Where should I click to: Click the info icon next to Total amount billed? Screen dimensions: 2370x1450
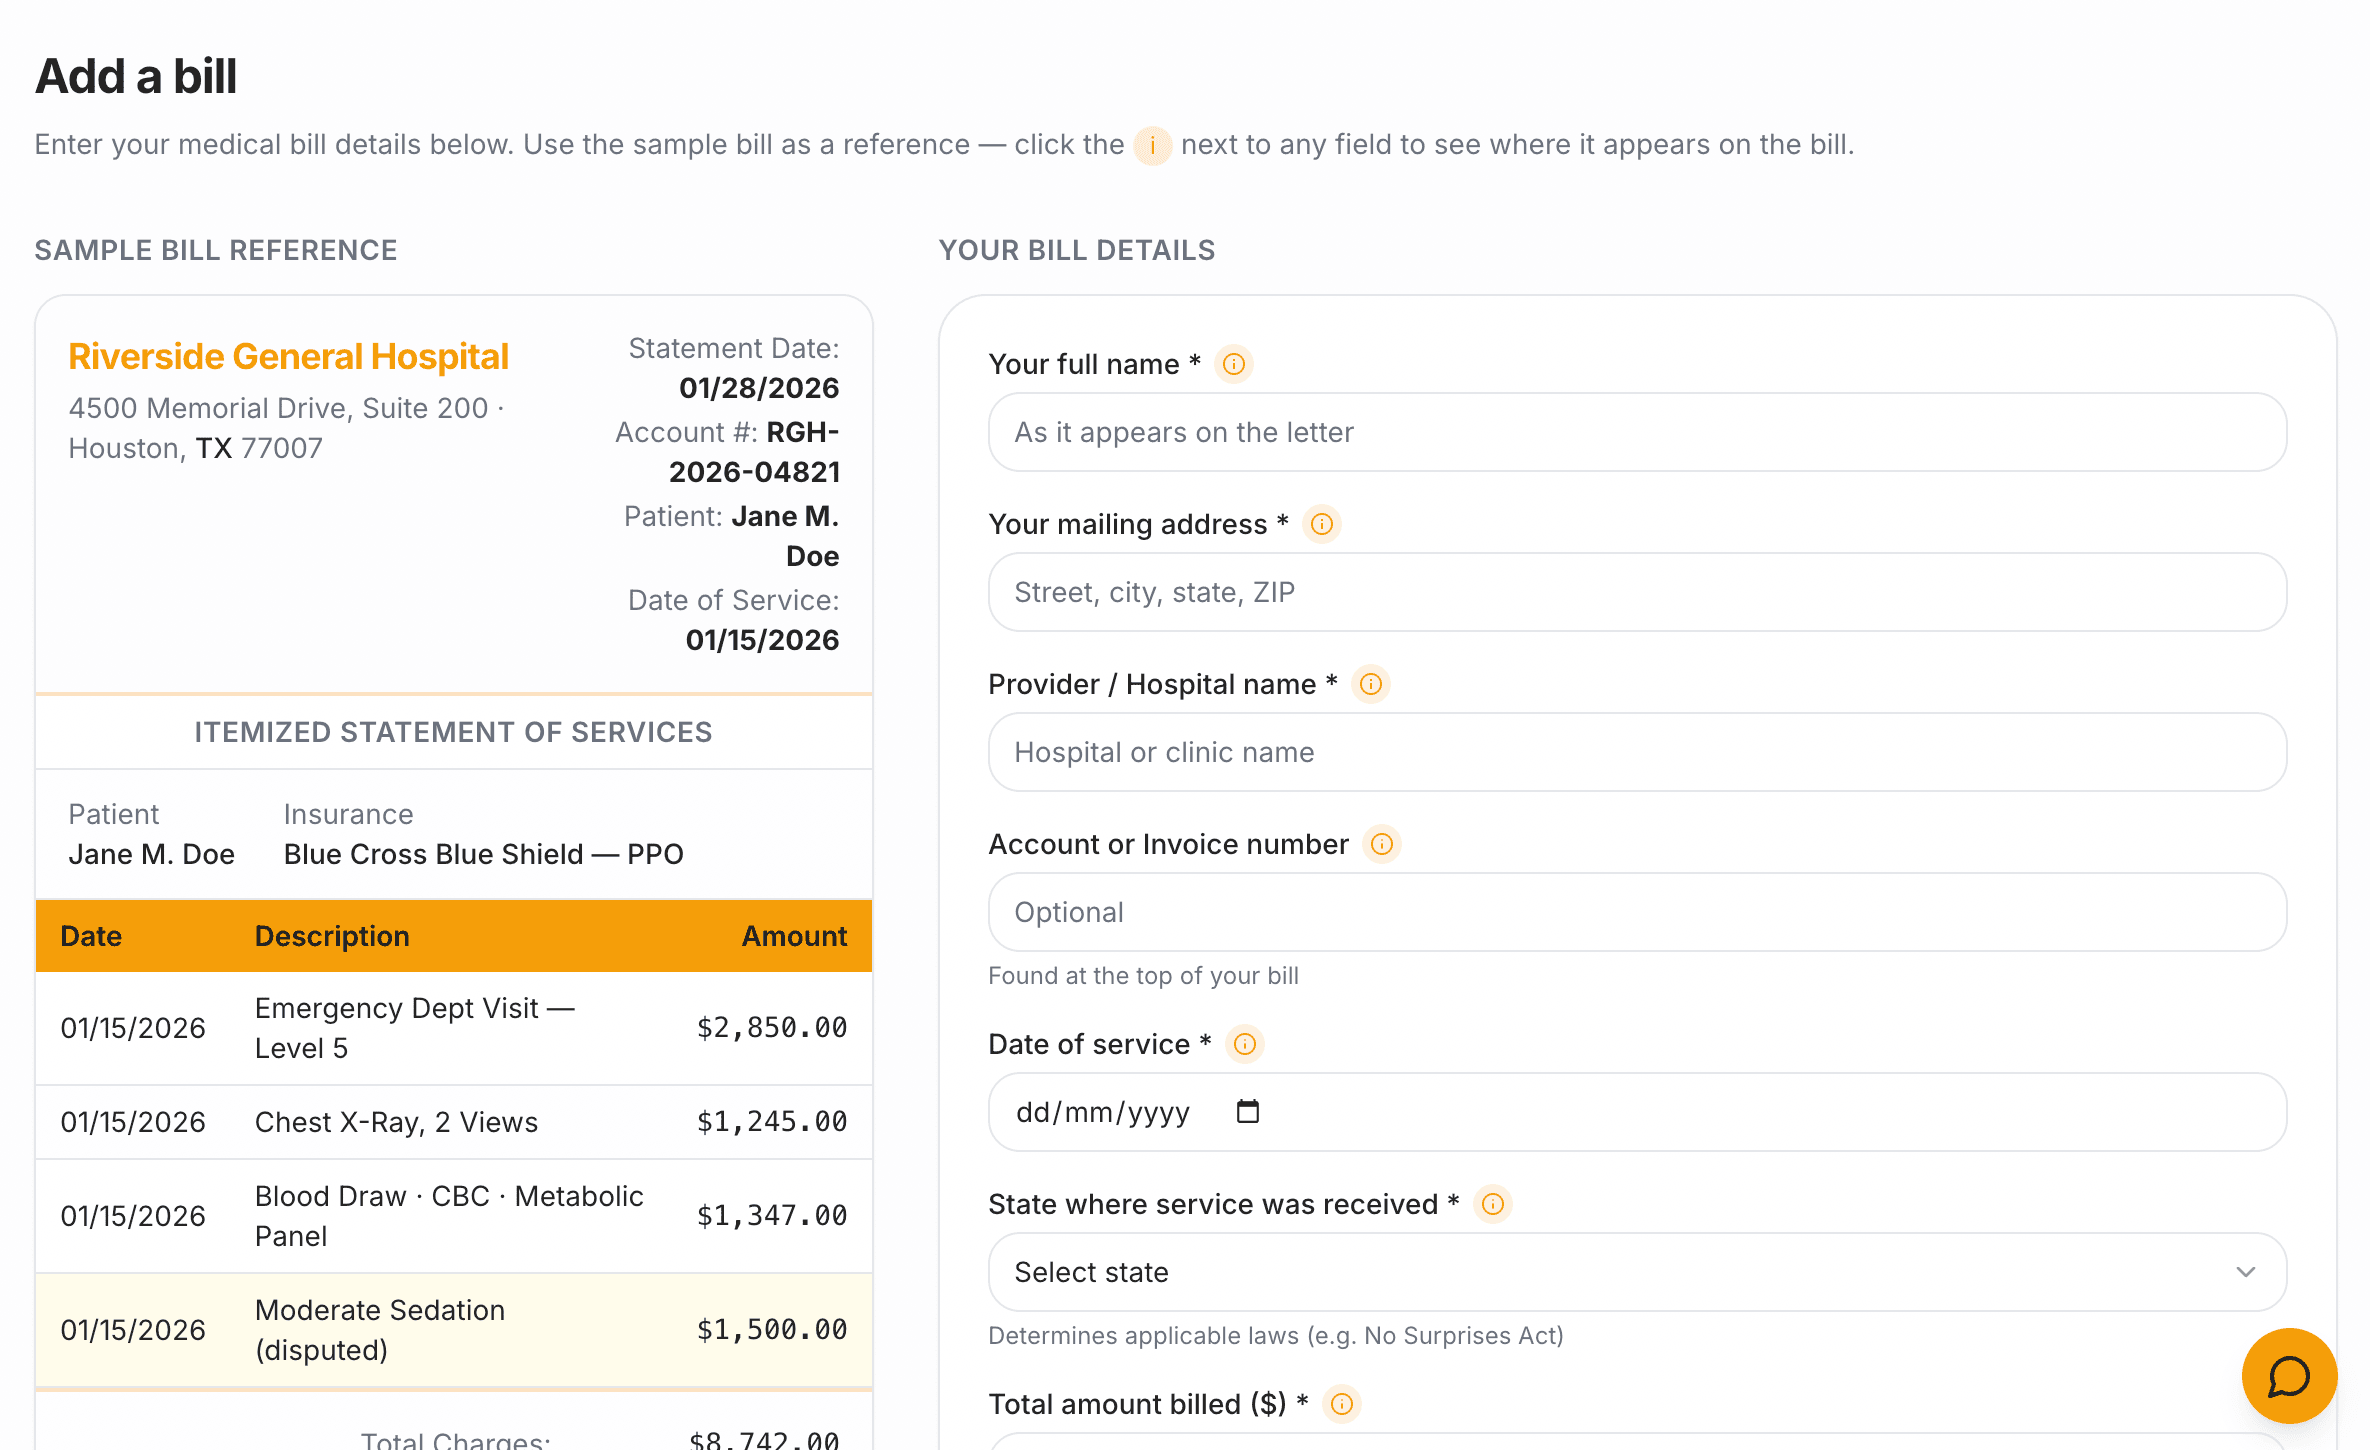[1341, 1404]
